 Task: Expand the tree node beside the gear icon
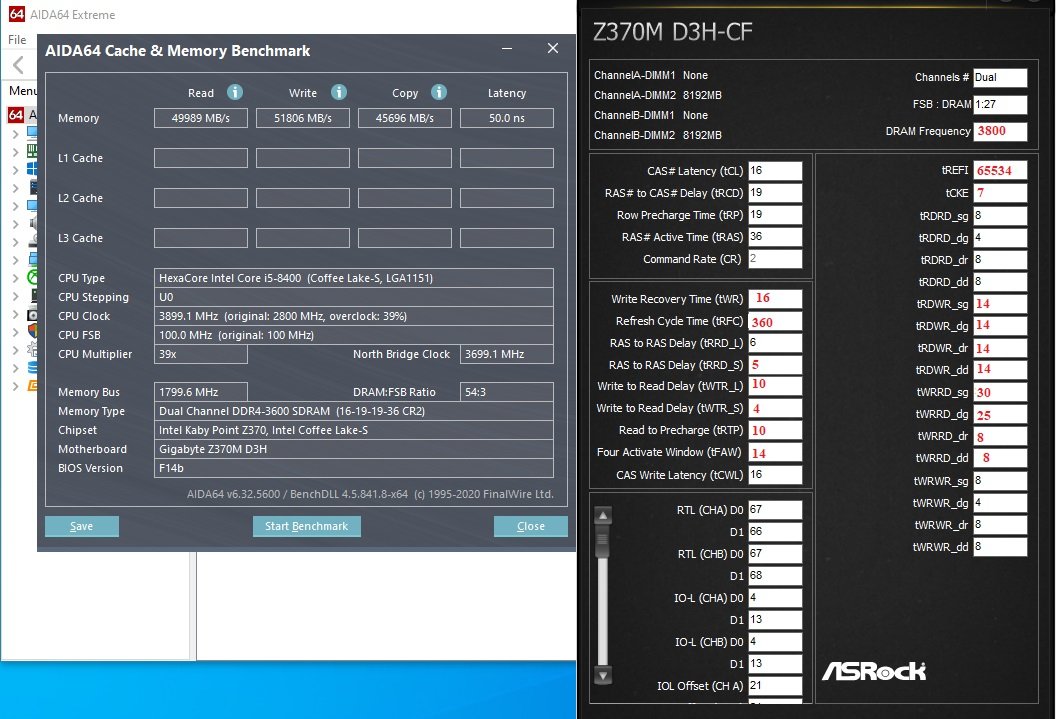[15, 349]
